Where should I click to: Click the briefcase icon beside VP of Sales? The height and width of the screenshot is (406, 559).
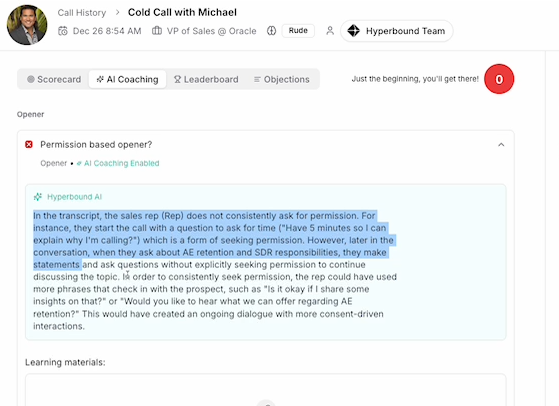[157, 31]
